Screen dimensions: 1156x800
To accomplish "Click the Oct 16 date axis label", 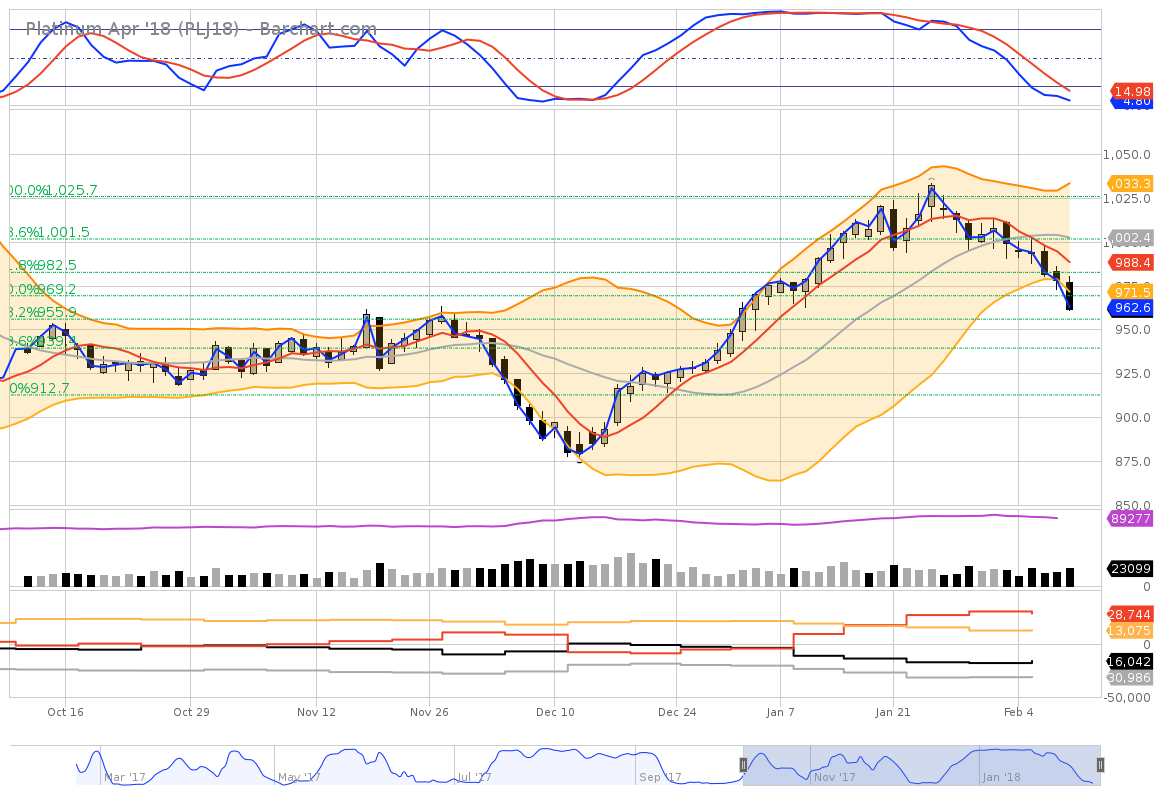I will [66, 712].
